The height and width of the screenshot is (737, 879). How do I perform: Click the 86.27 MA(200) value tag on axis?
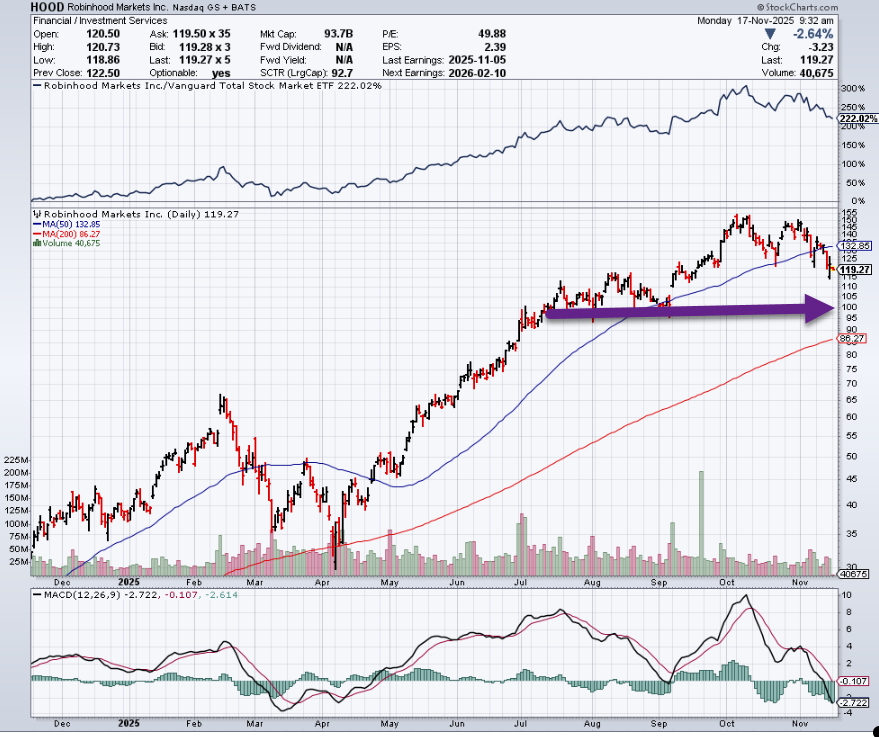pos(851,339)
